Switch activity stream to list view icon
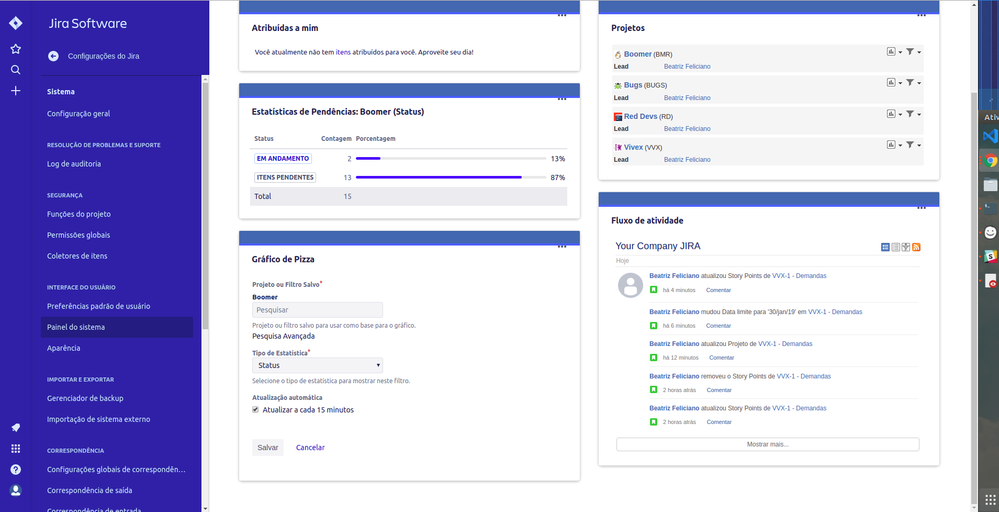Image resolution: width=999 pixels, height=512 pixels. (895, 247)
